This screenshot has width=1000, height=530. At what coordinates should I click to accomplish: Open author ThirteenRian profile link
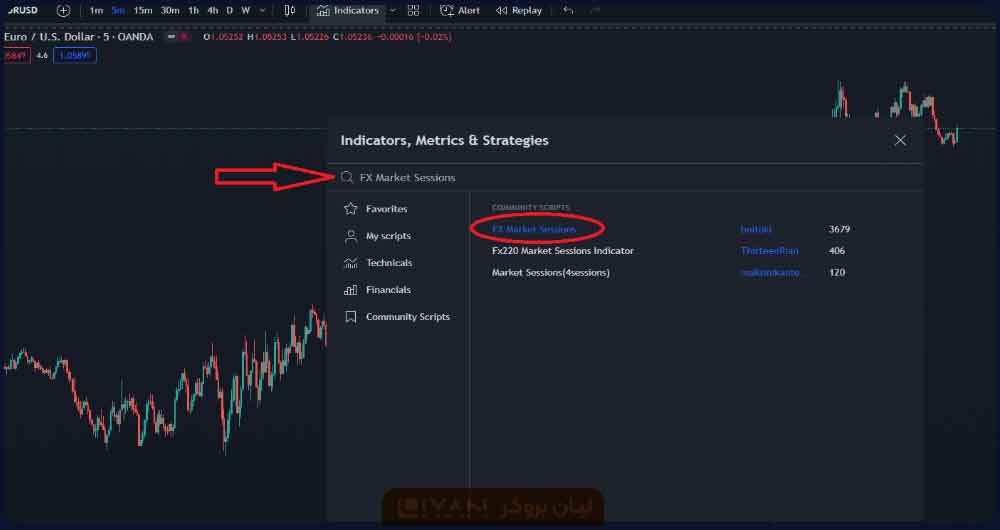(x=769, y=251)
